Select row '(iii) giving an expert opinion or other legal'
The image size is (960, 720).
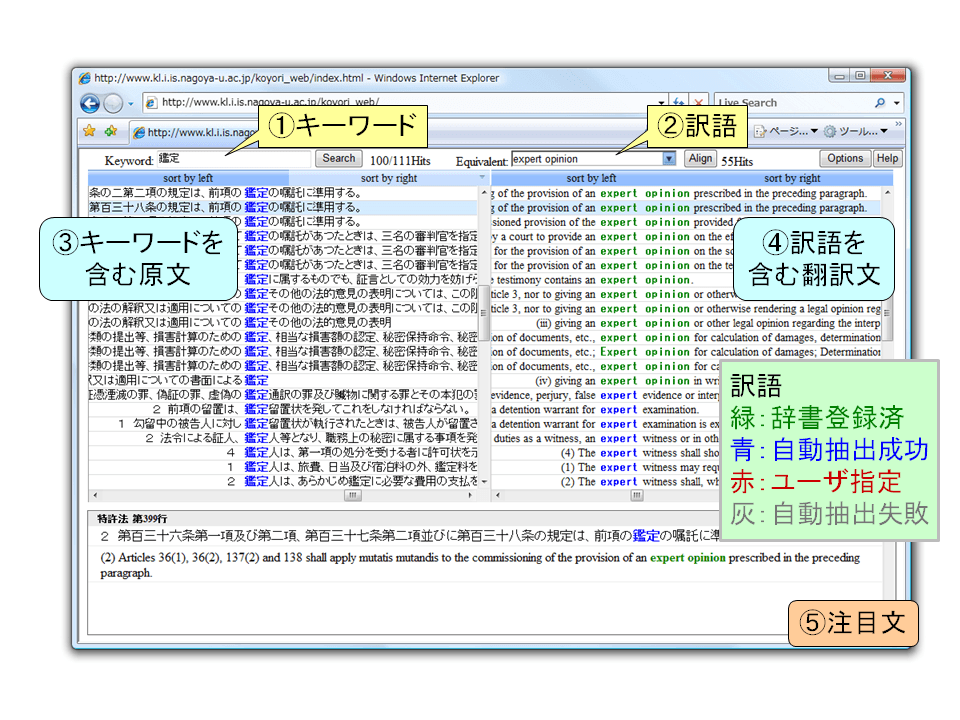pos(686,323)
